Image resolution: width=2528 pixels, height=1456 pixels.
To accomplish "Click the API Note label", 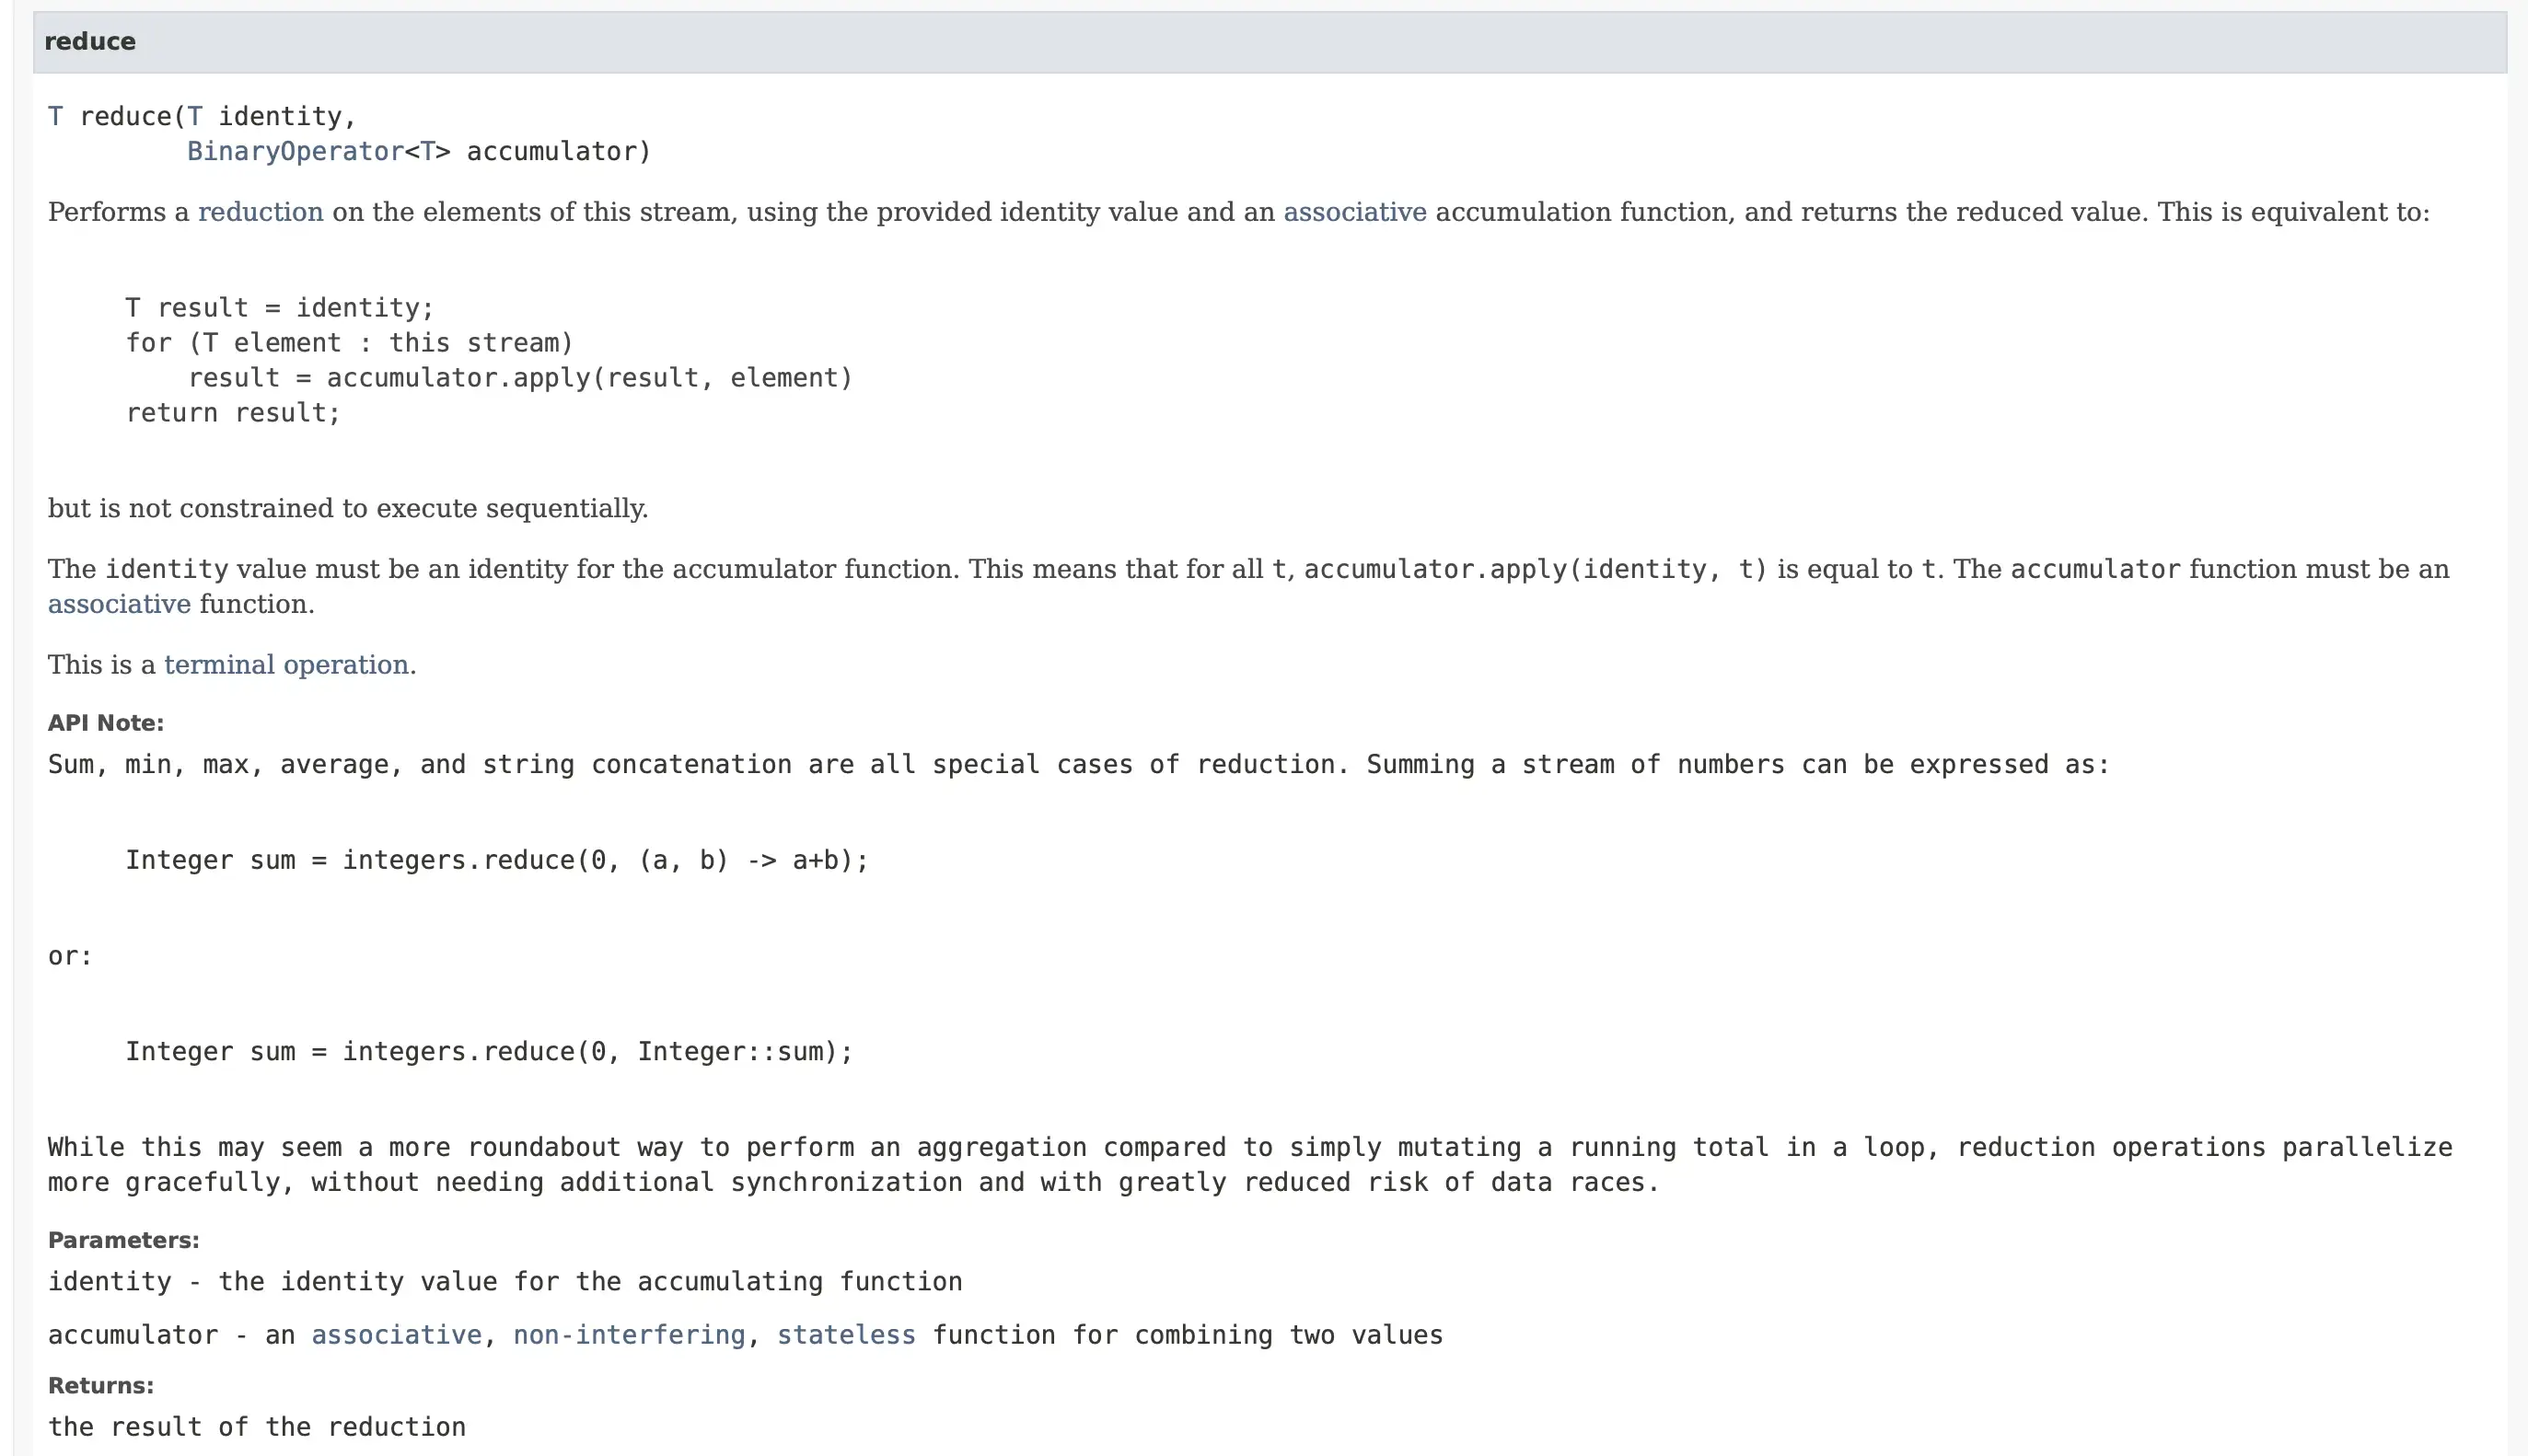I will pos(106,723).
